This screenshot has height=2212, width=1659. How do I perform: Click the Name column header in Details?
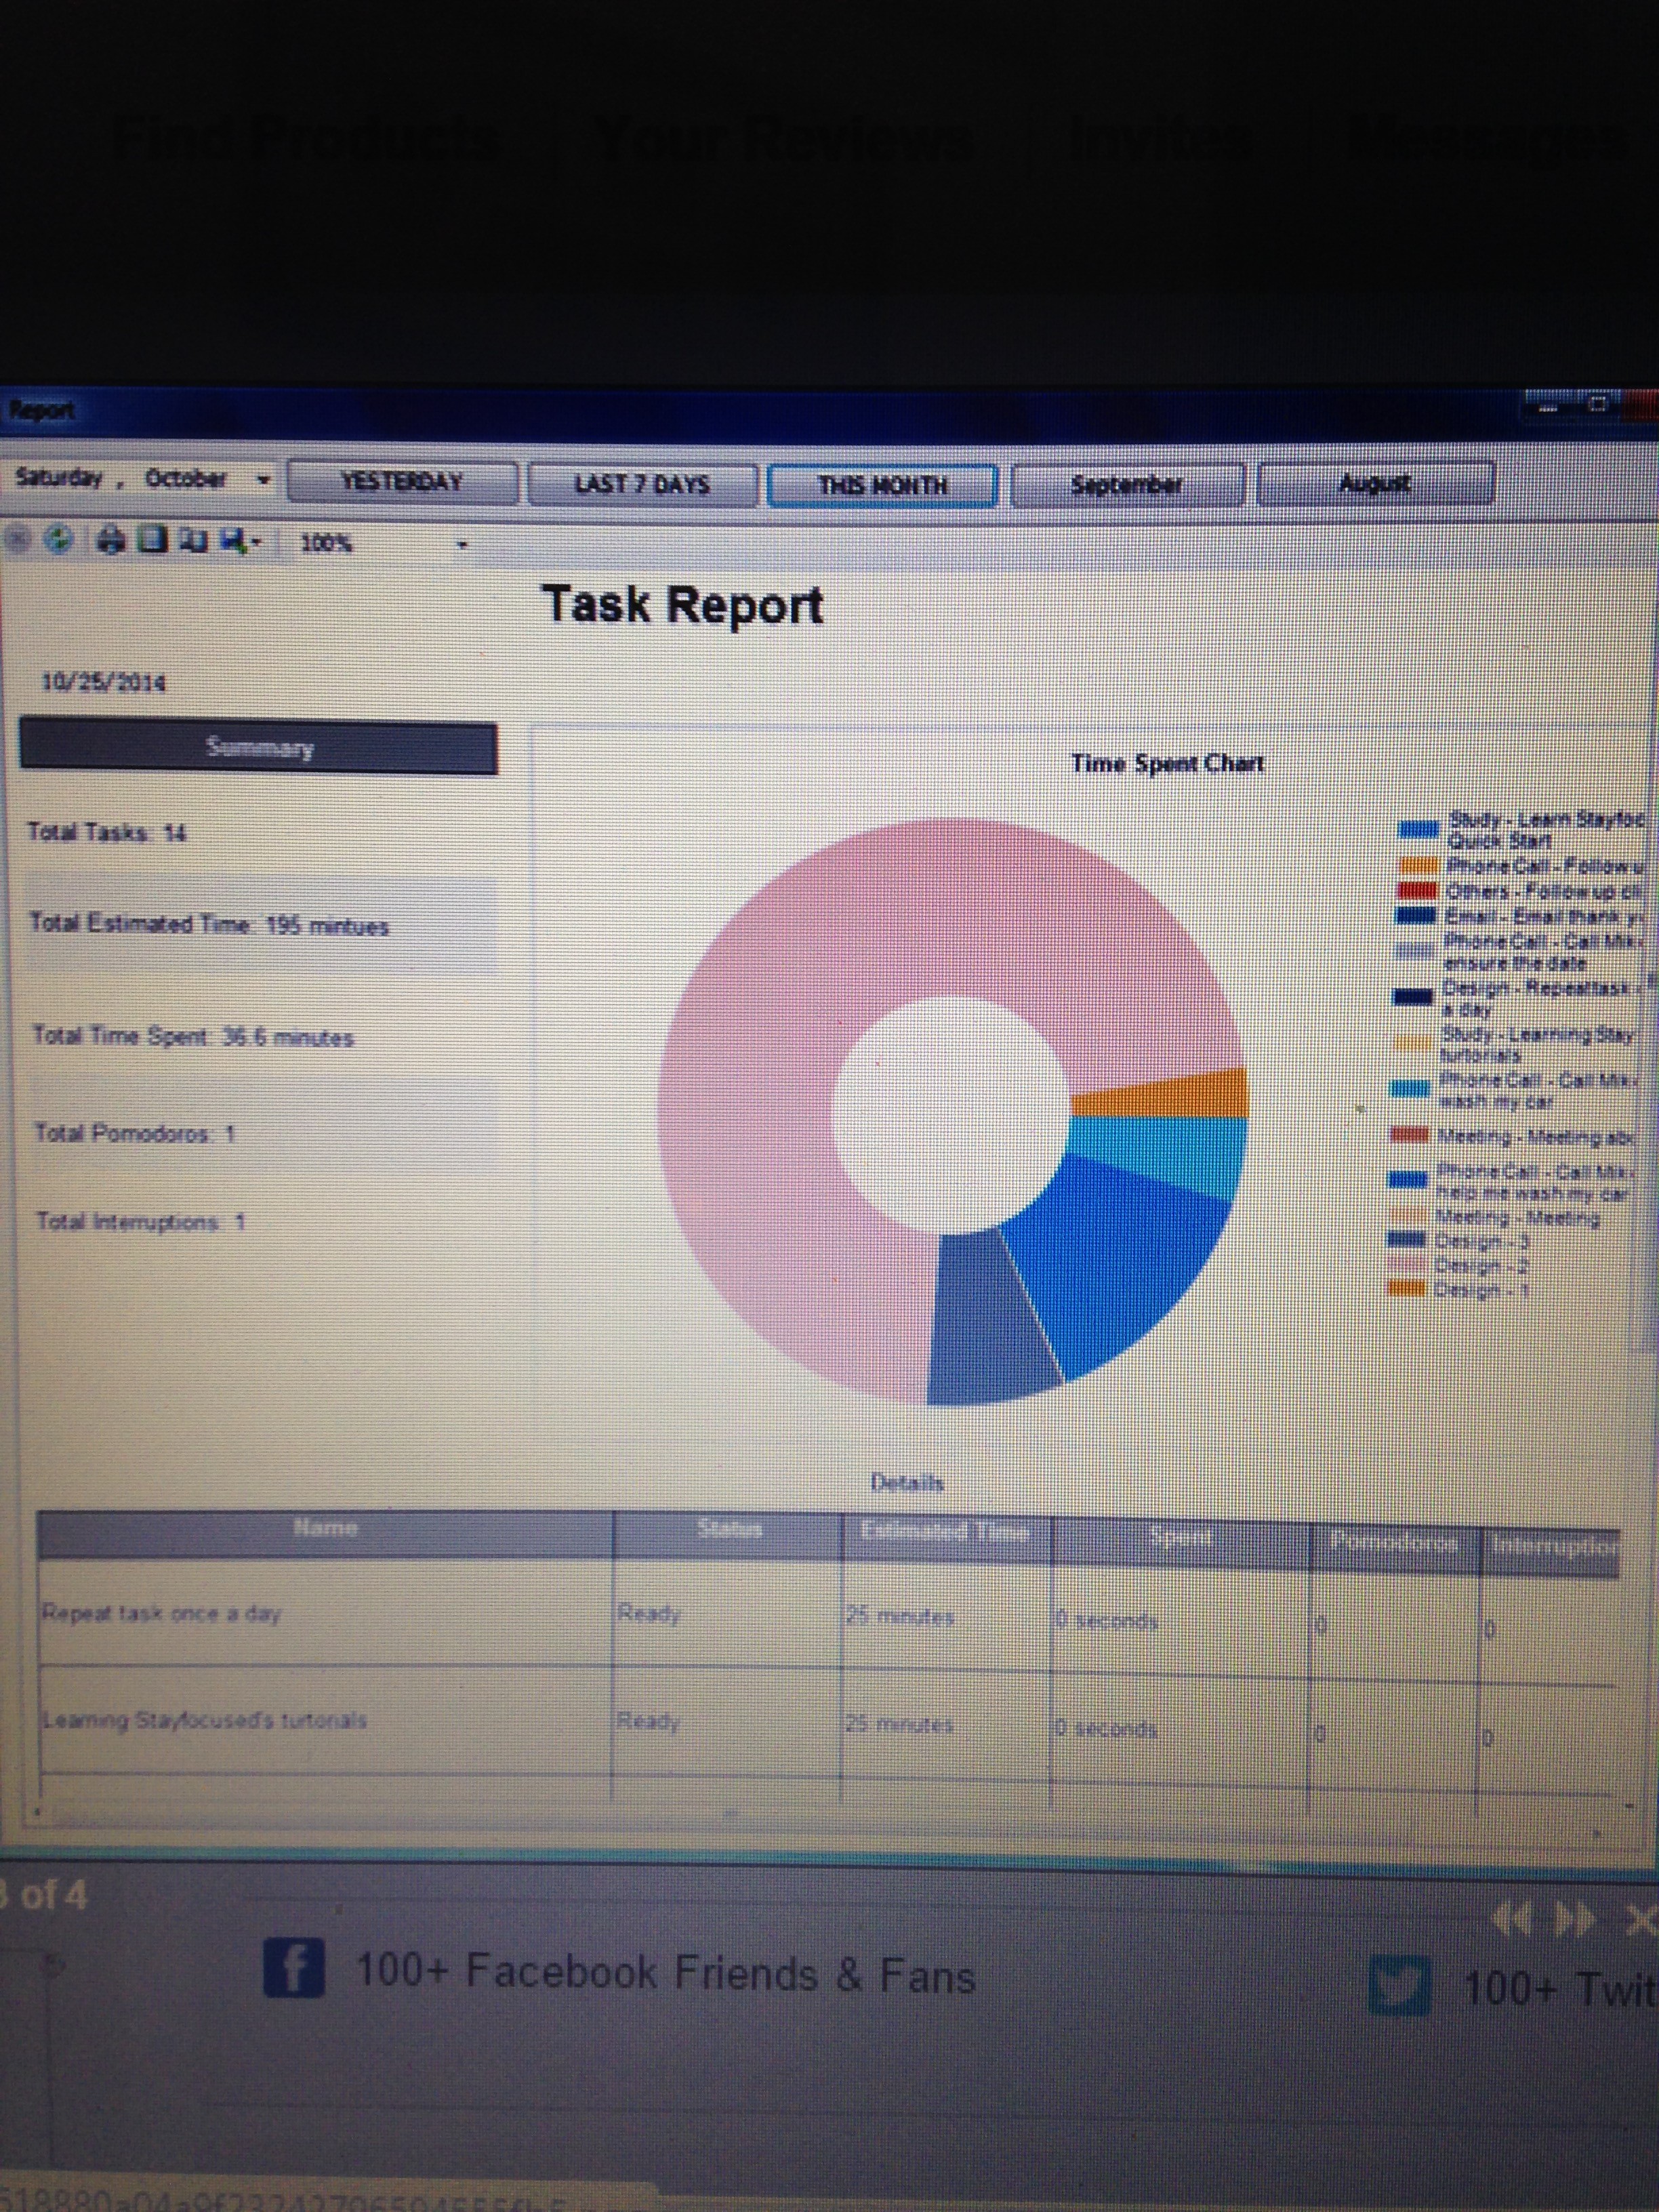point(325,1529)
